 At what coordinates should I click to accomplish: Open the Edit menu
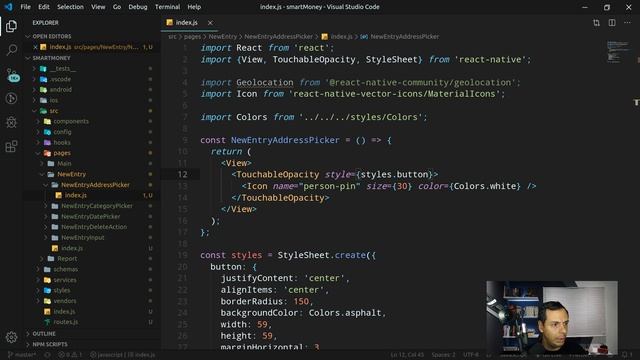click(44, 7)
